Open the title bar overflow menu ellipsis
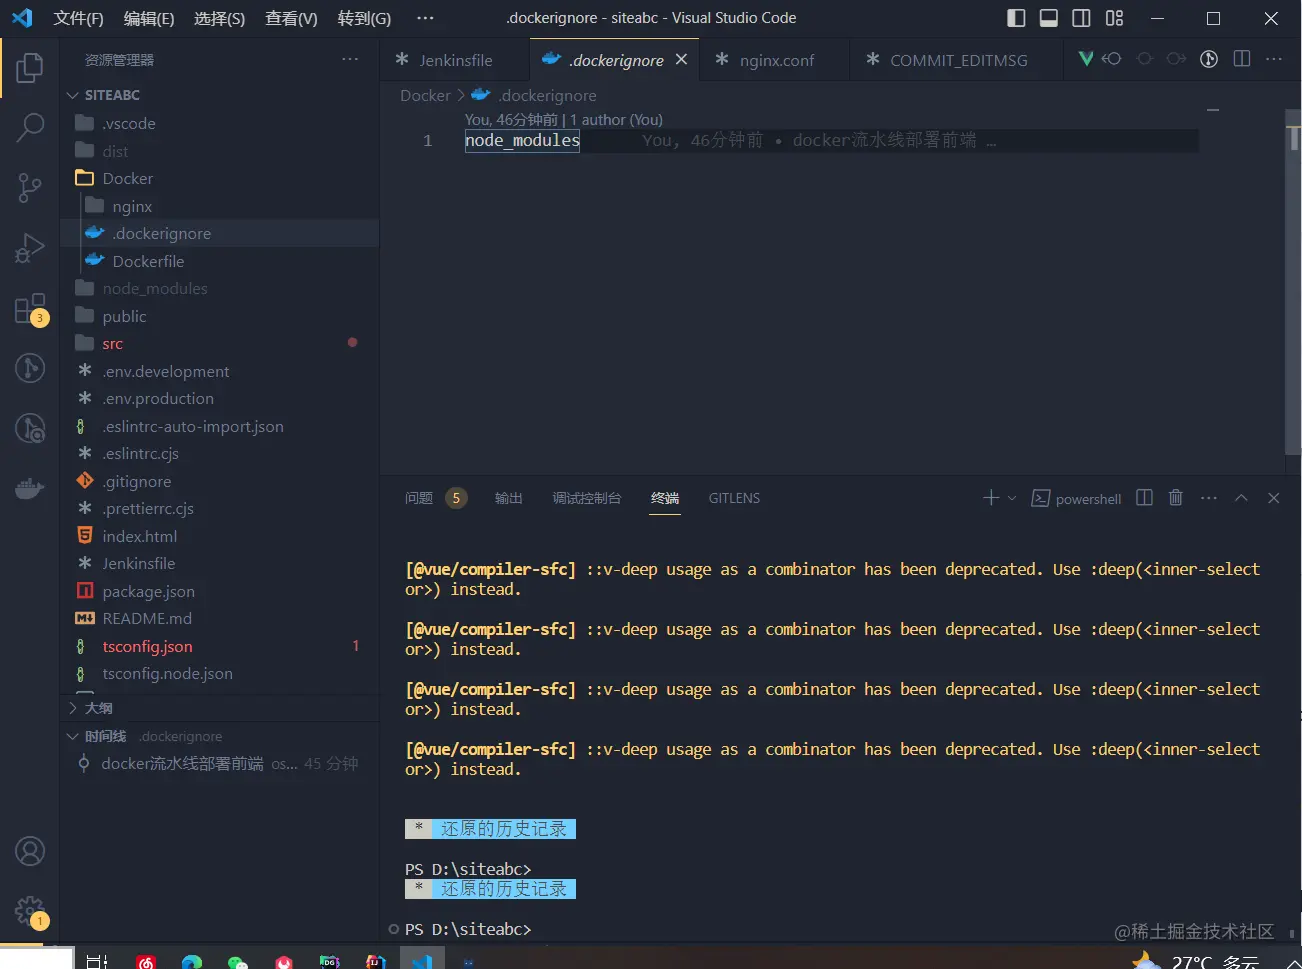This screenshot has height=969, width=1302. (425, 18)
